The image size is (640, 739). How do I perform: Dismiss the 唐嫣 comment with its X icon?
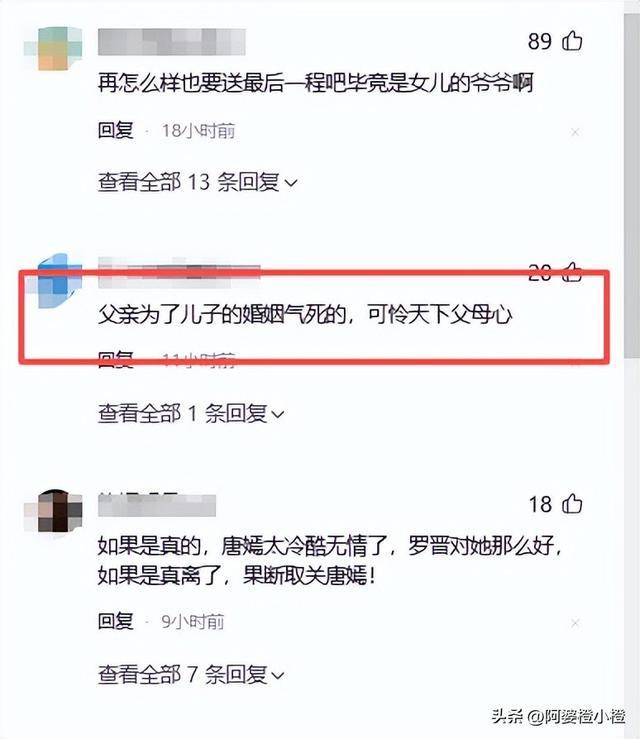[x=575, y=624]
